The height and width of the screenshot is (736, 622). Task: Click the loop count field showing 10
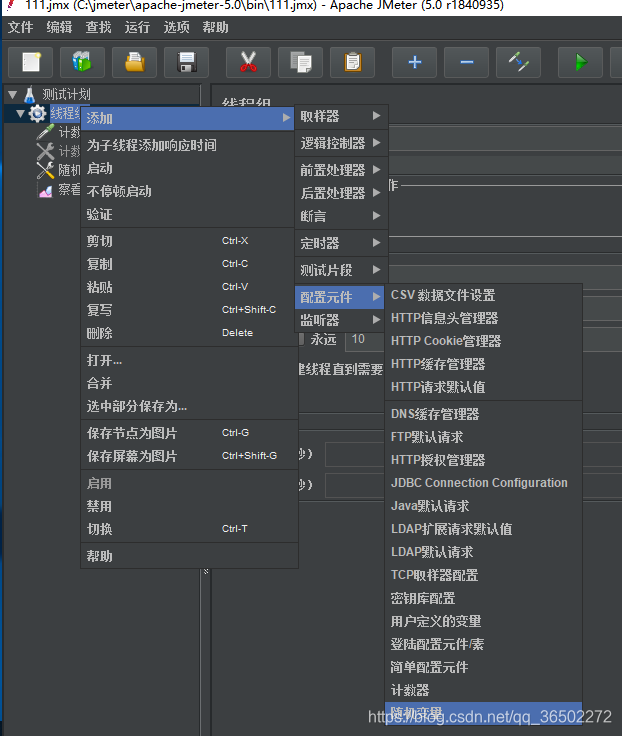point(365,339)
